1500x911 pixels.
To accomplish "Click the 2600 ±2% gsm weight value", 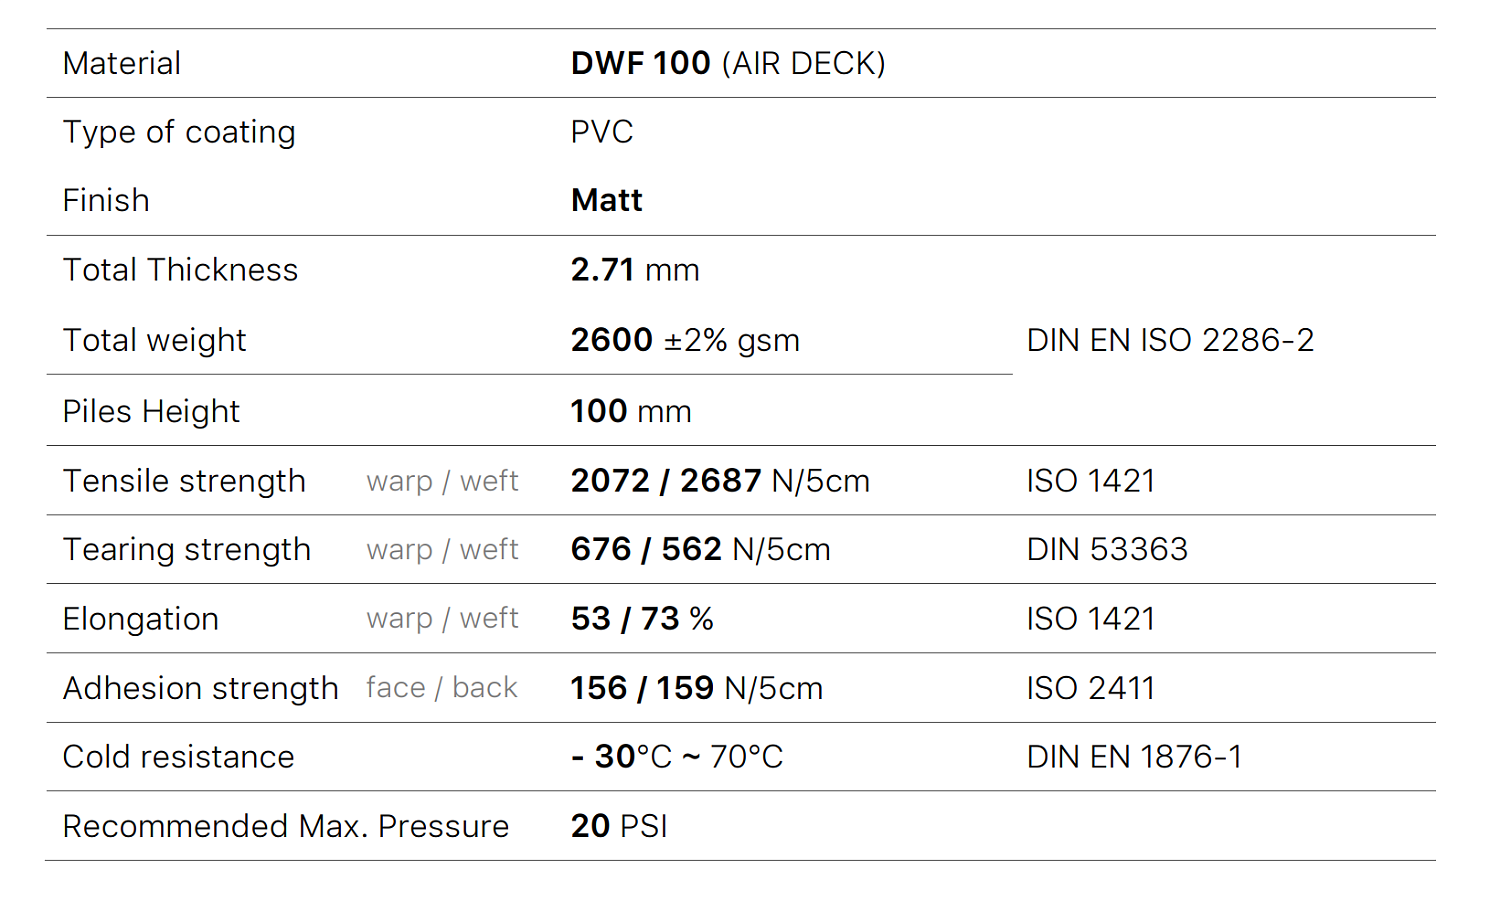I will coord(685,340).
